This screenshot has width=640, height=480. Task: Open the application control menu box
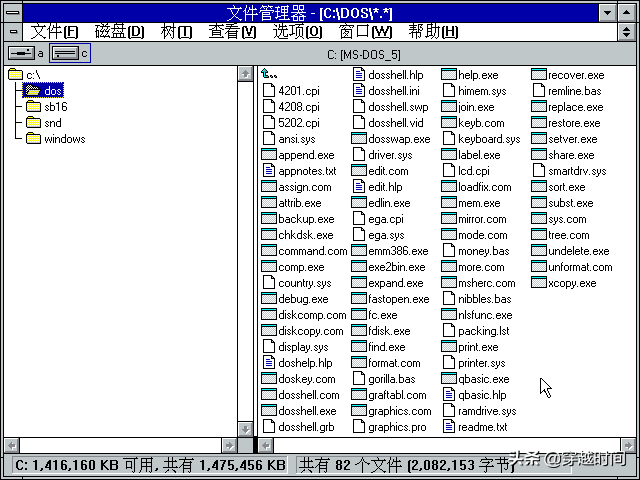(13, 12)
